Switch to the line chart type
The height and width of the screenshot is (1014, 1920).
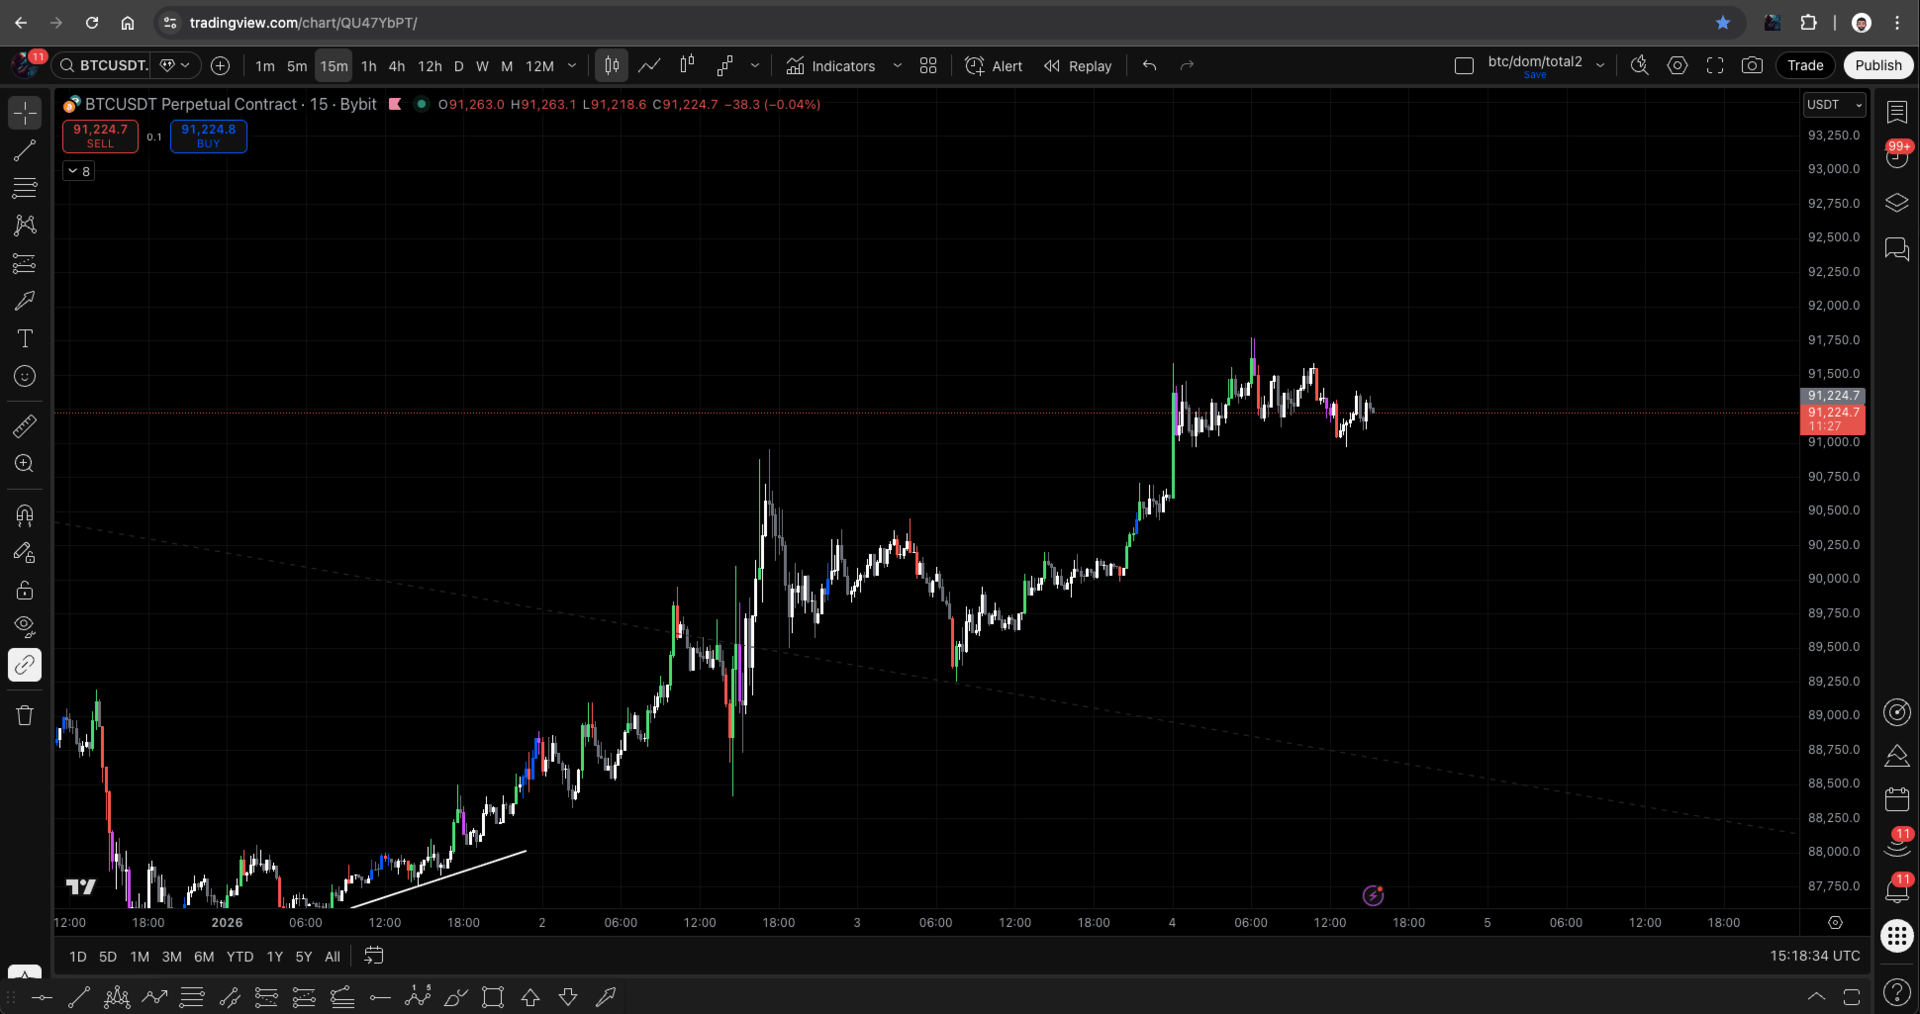pyautogui.click(x=649, y=65)
